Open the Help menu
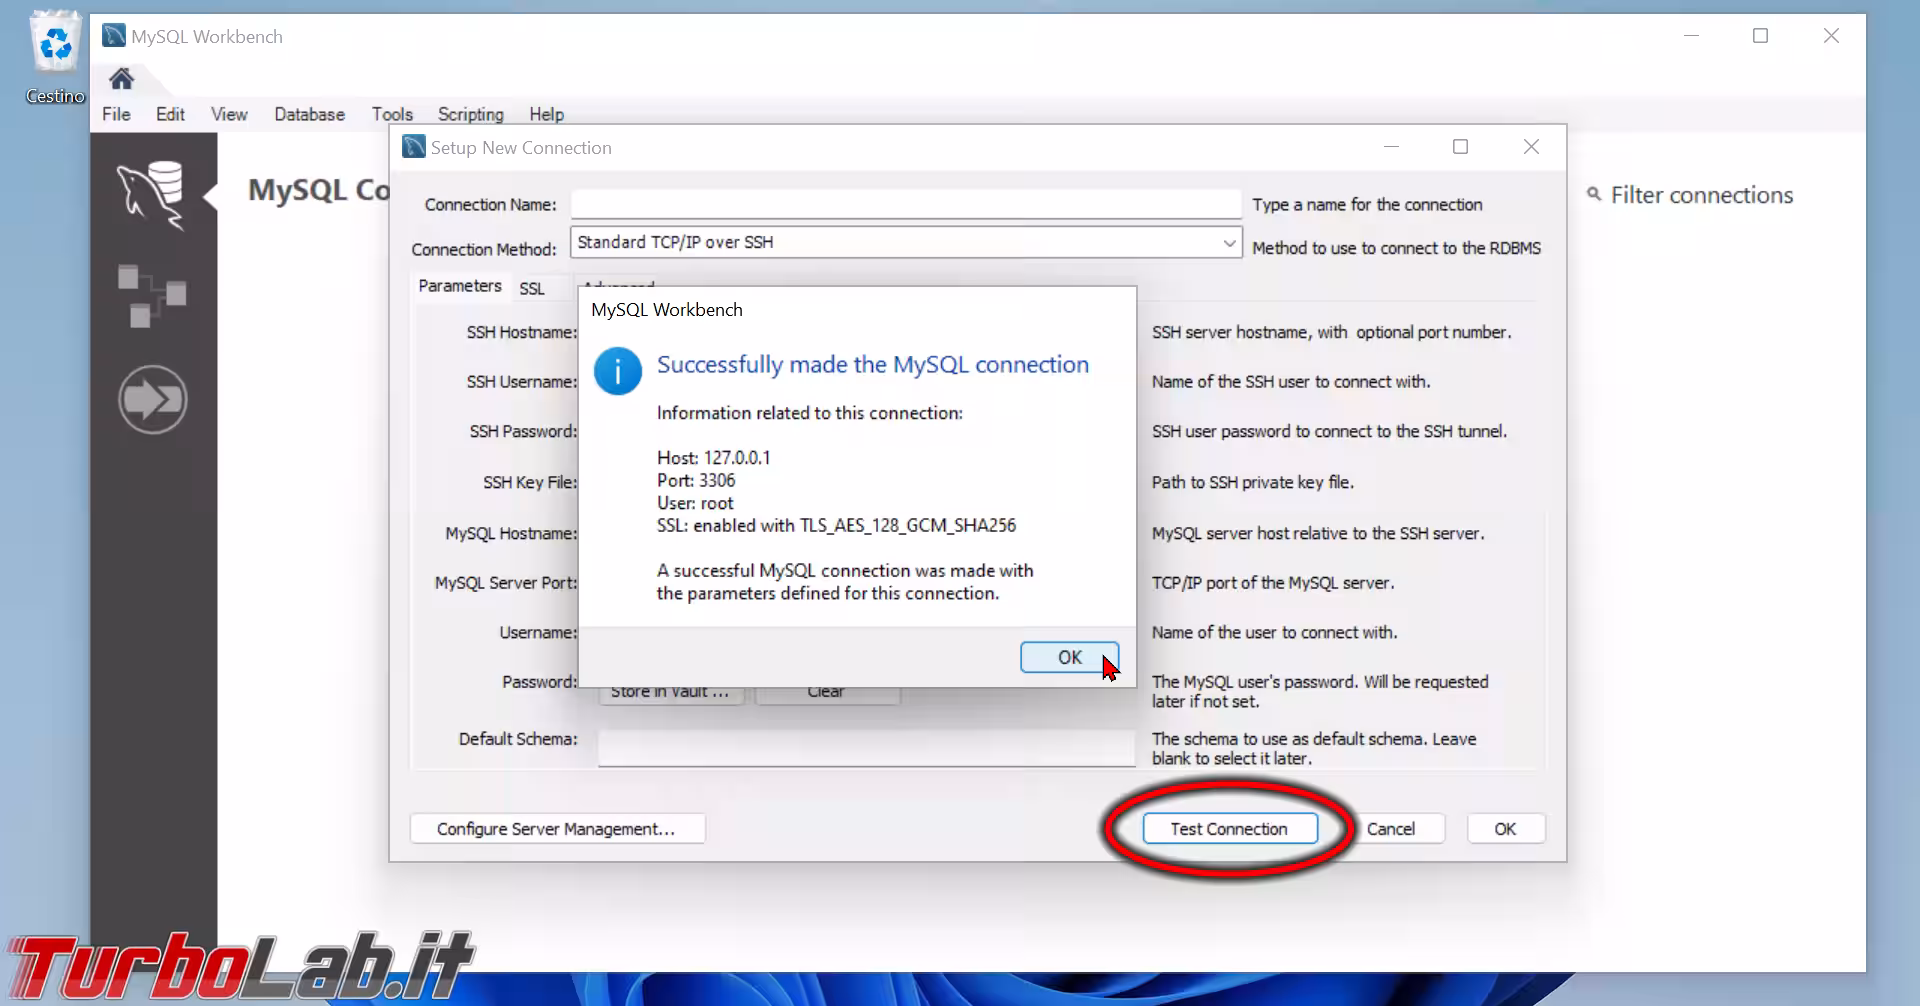The height and width of the screenshot is (1006, 1920). pos(546,114)
